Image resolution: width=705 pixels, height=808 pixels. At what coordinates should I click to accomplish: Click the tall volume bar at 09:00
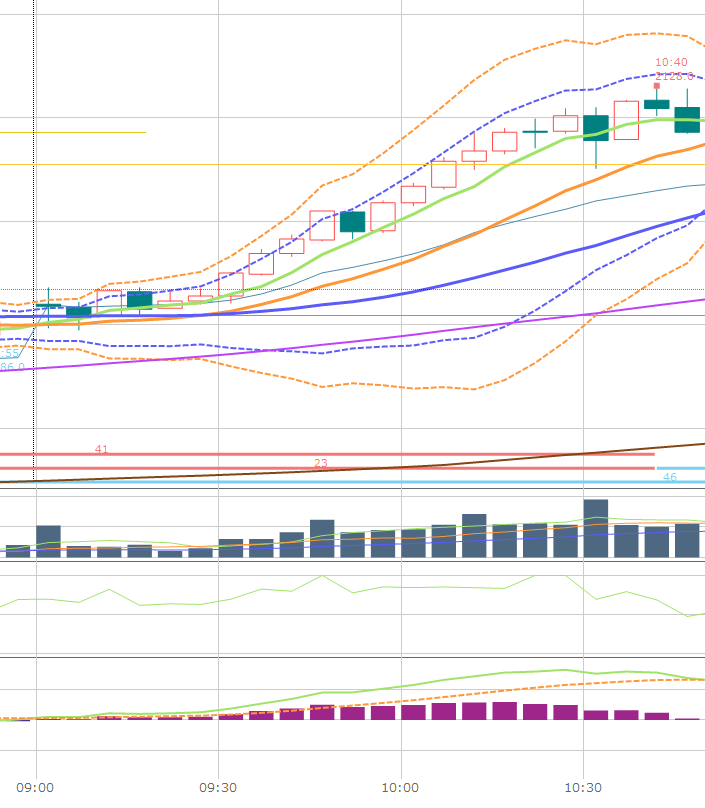click(x=48, y=540)
